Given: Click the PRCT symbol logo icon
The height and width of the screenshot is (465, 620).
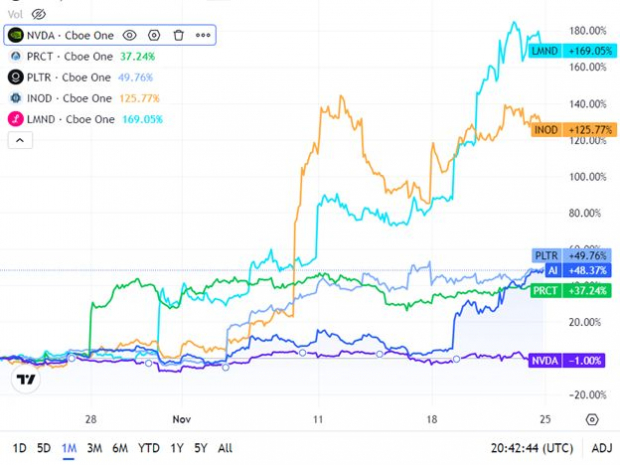Looking at the screenshot, I should [x=16, y=56].
